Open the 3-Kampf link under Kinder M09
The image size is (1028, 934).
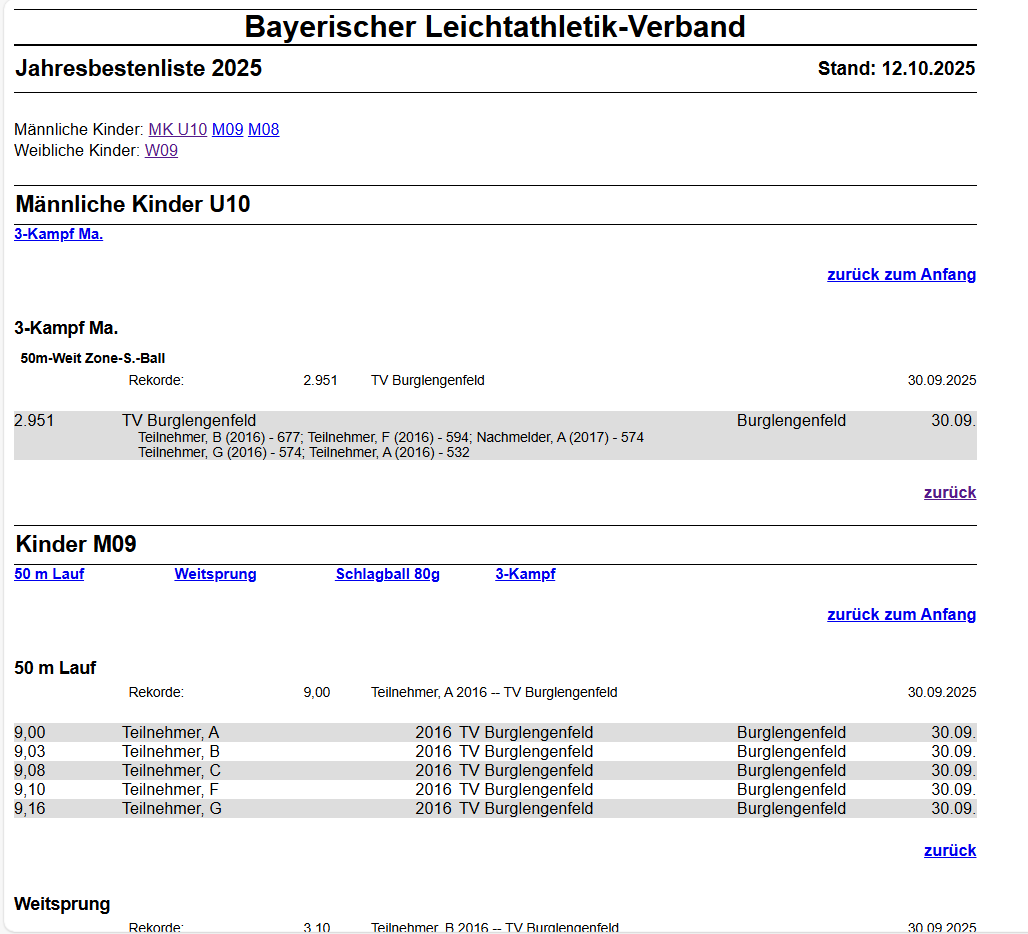point(525,575)
